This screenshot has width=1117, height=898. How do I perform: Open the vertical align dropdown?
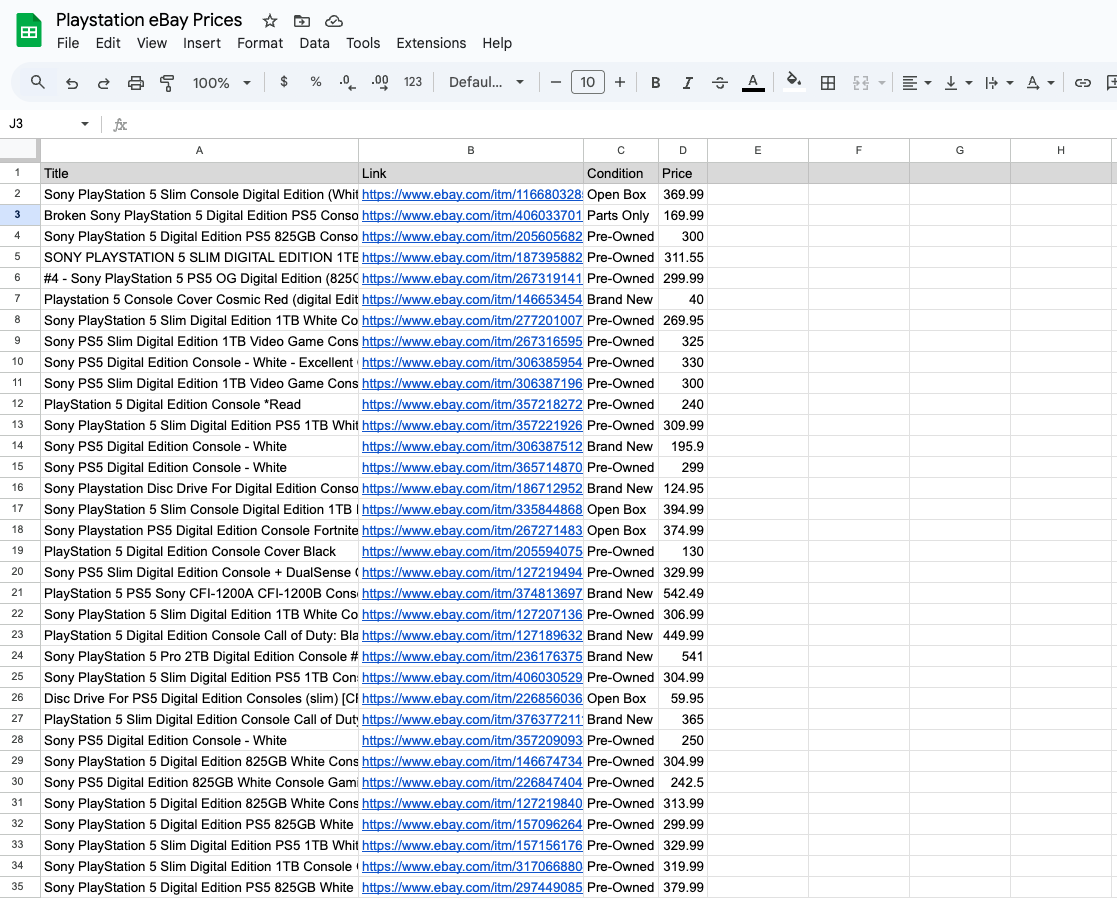pyautogui.click(x=957, y=83)
